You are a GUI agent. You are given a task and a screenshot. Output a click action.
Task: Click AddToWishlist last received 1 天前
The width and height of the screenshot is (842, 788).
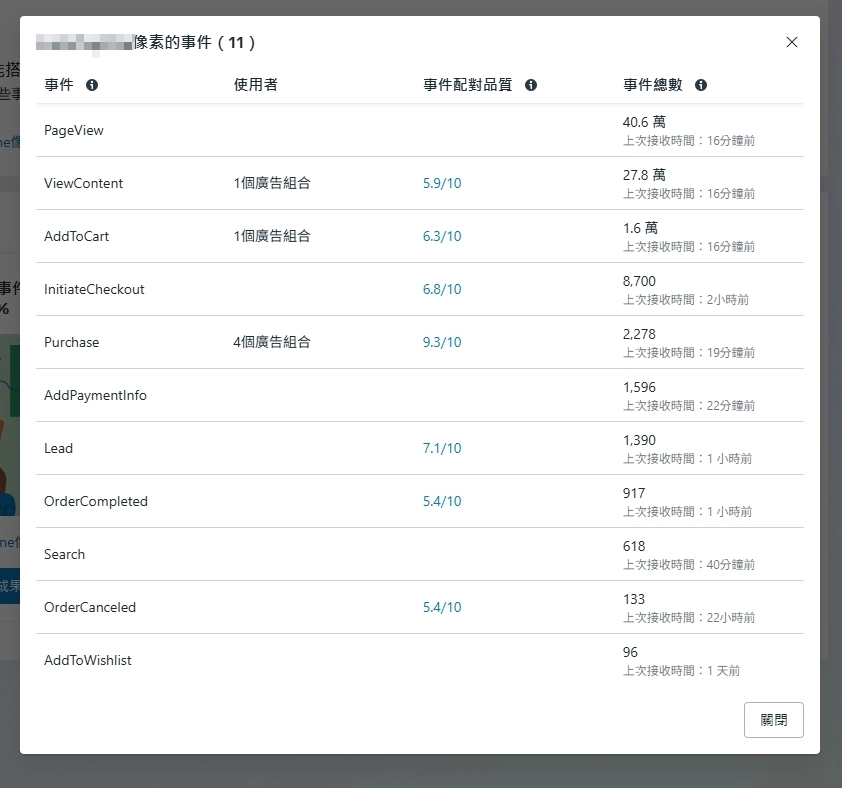[x=681, y=671]
